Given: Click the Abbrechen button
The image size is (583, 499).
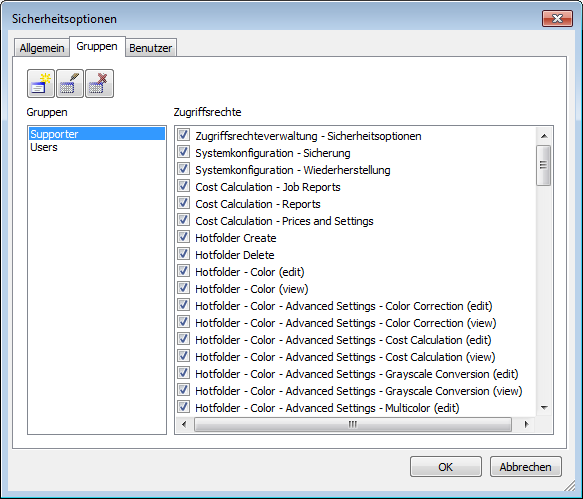Looking at the screenshot, I should point(525,467).
